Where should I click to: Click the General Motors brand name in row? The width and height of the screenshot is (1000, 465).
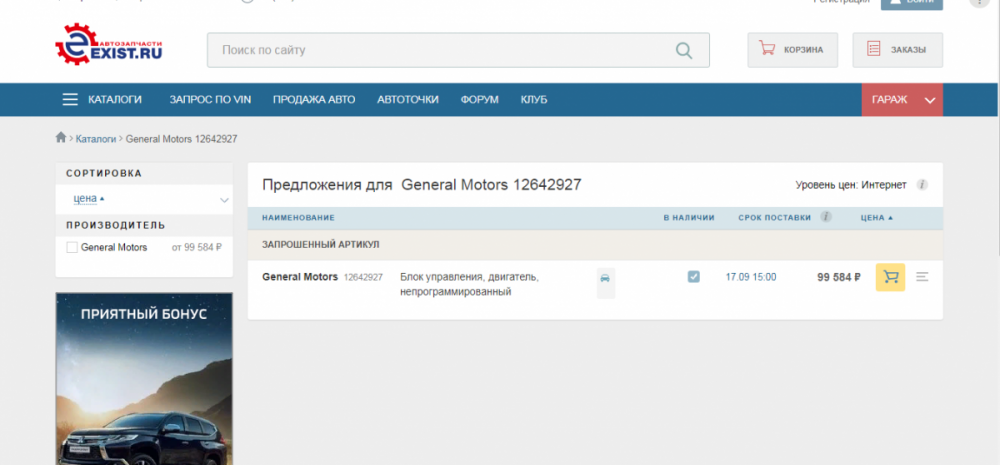[300, 277]
